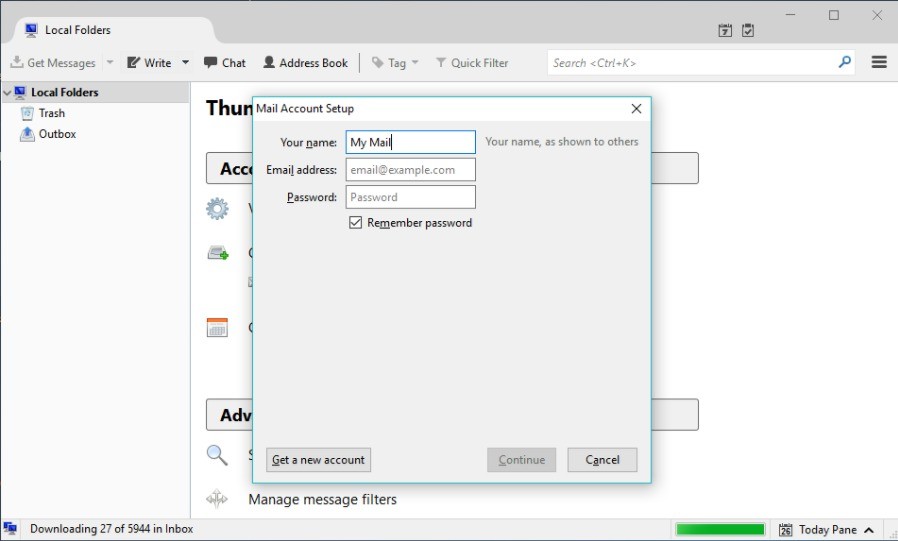Select the Outbox folder
The height and width of the screenshot is (541, 898).
tap(57, 134)
